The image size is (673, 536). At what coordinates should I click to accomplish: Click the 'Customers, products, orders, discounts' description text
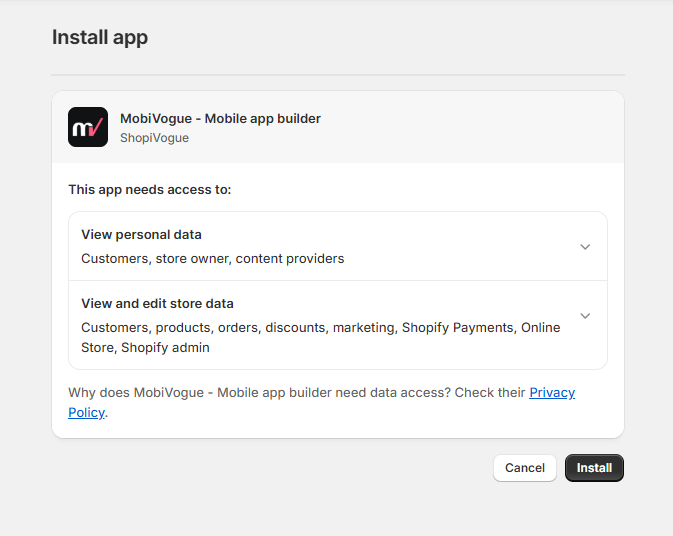(321, 337)
